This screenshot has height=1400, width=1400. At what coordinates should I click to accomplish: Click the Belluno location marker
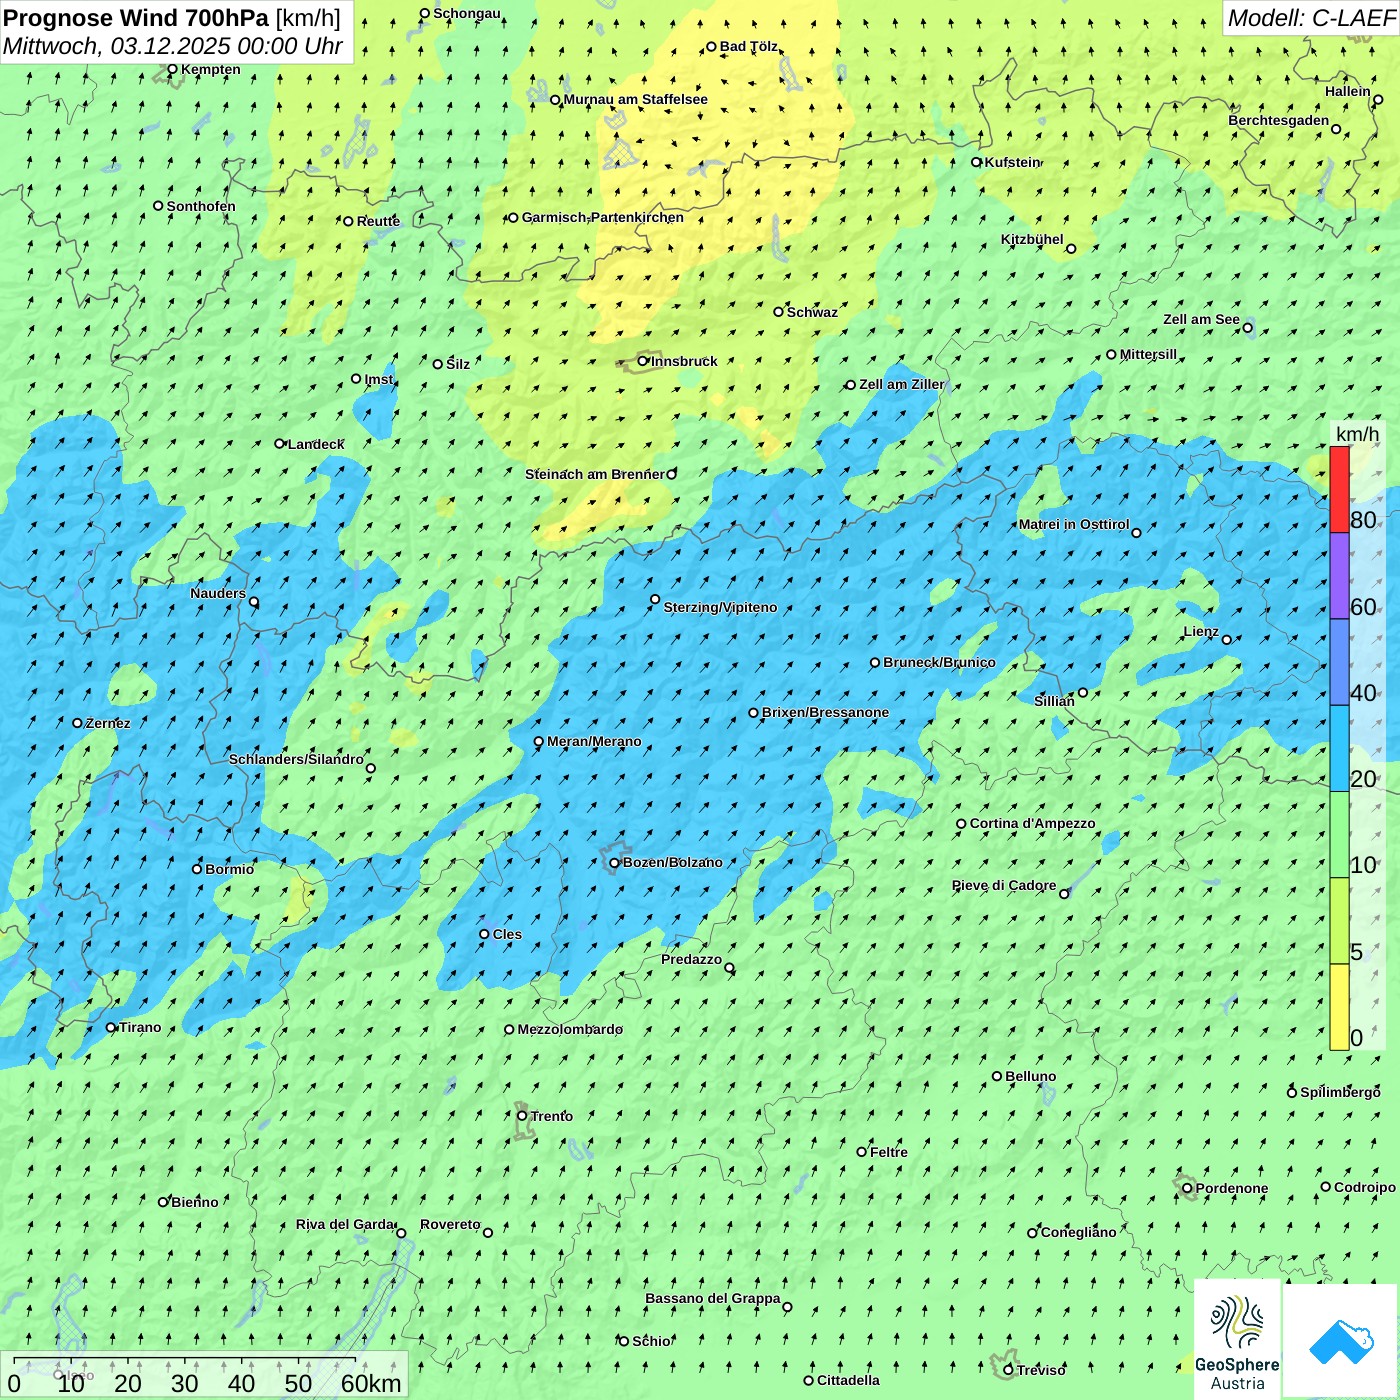997,1076
